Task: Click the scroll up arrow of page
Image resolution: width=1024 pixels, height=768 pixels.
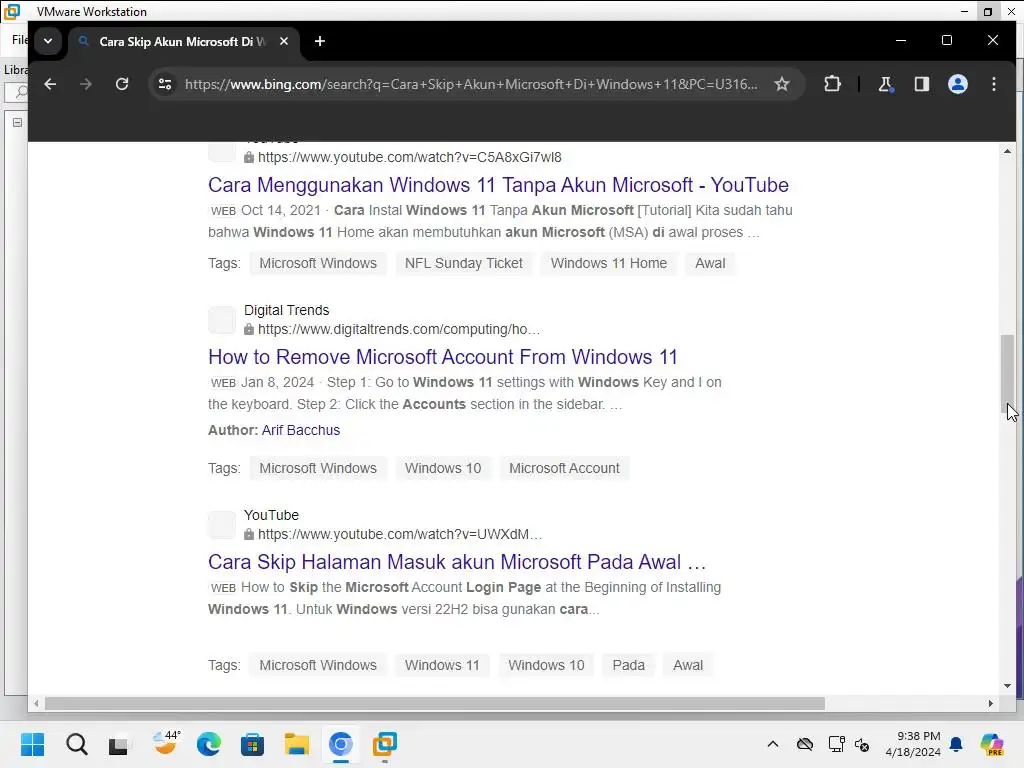Action: [1008, 151]
